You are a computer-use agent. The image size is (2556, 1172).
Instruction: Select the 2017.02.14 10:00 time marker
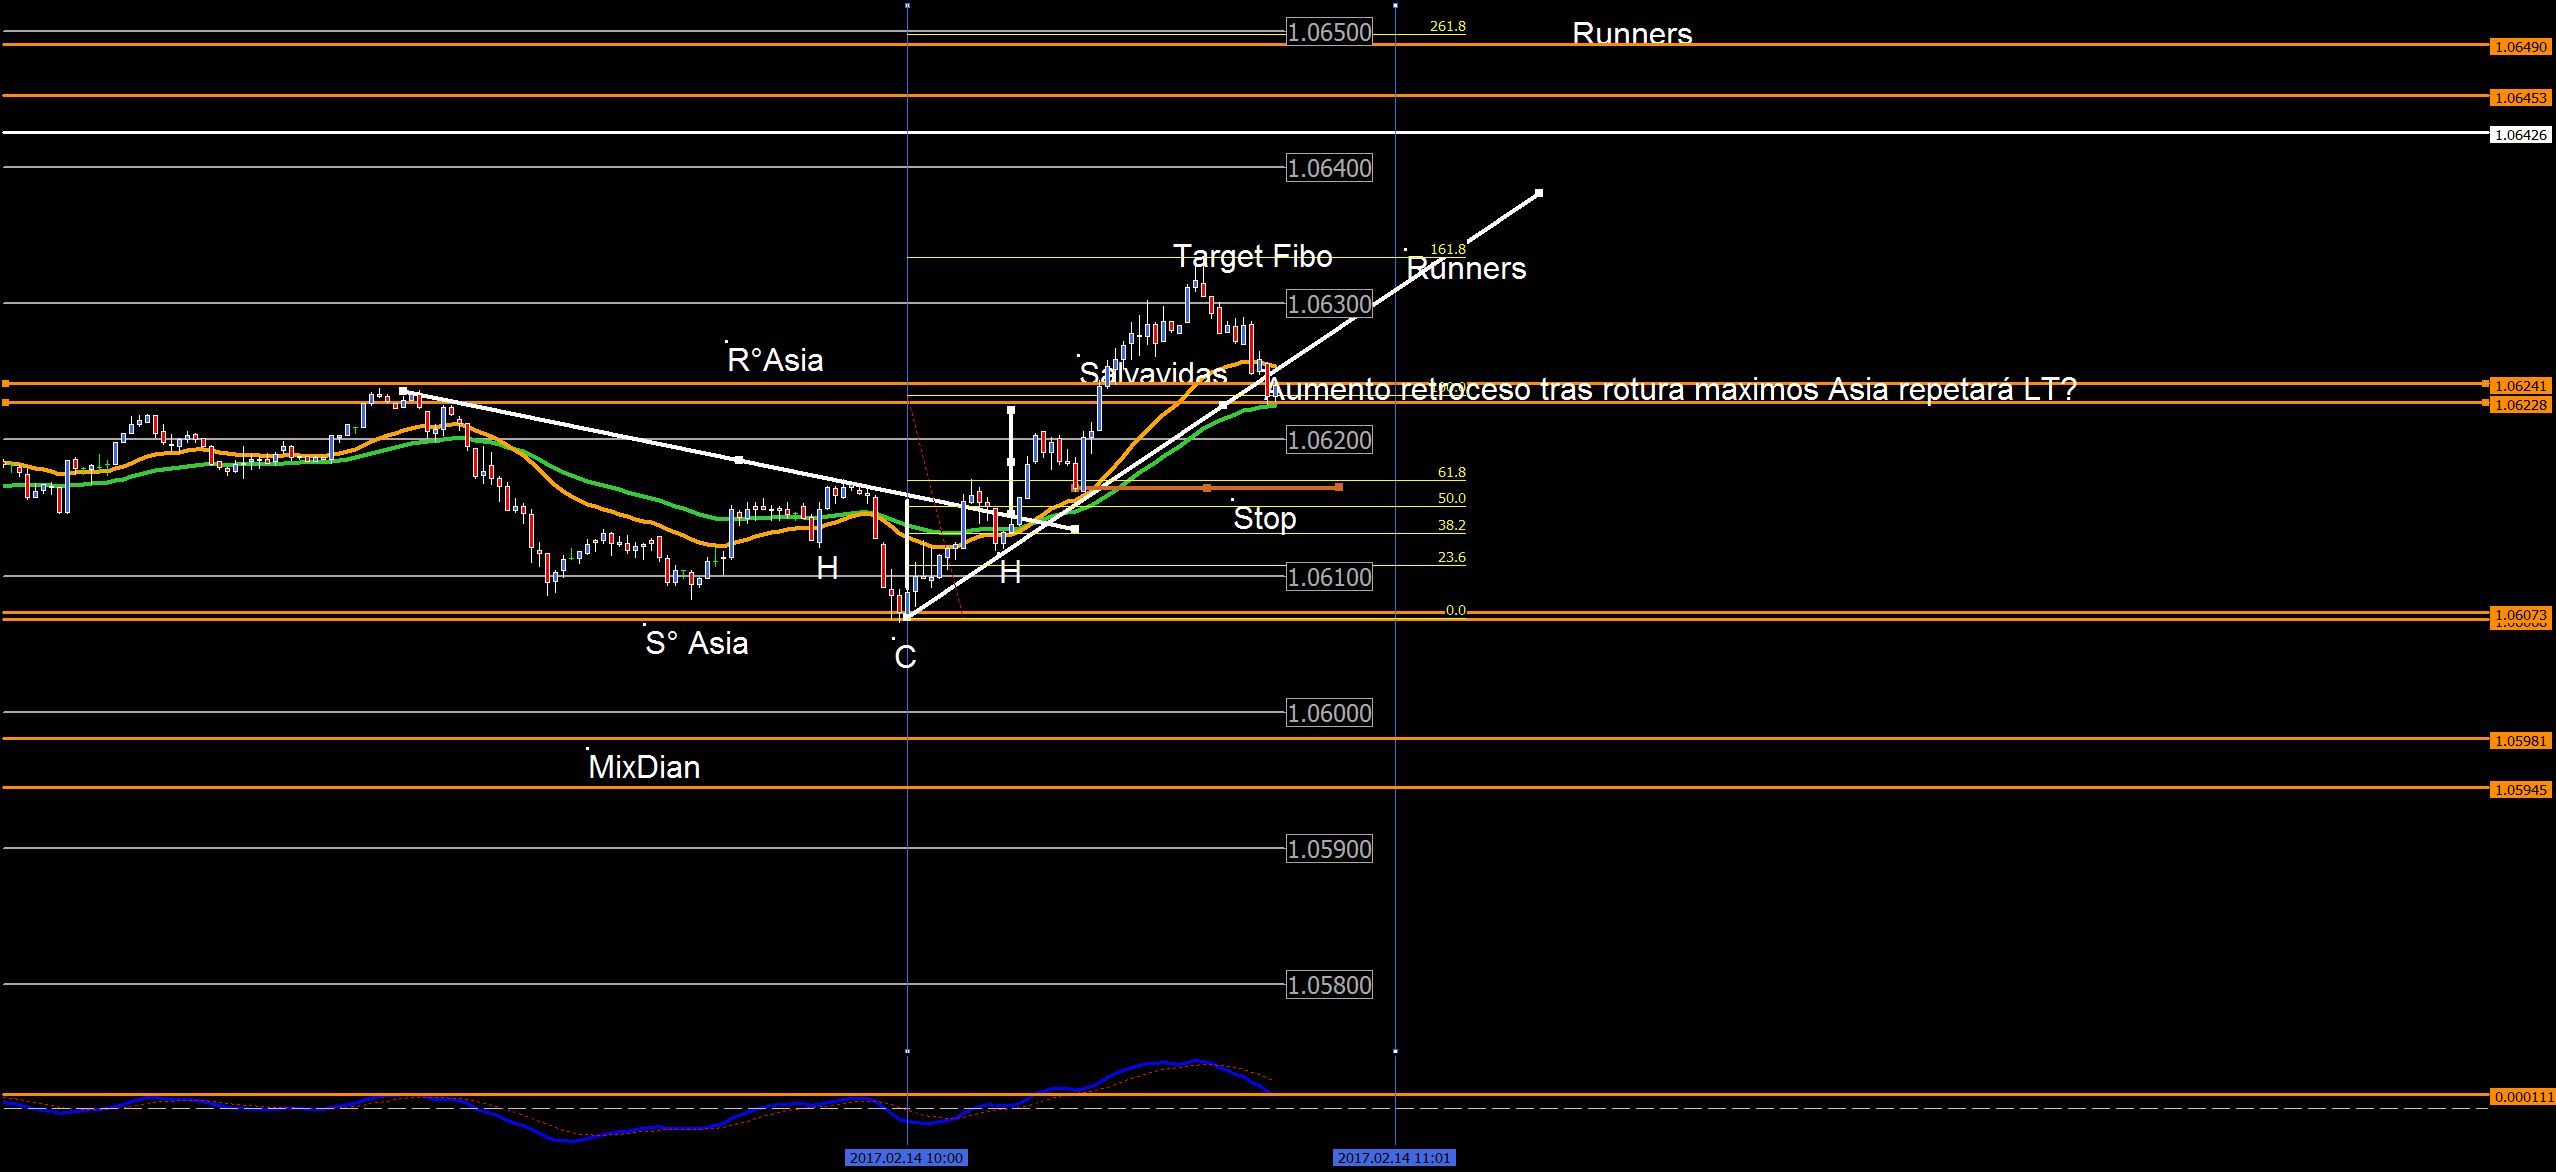click(906, 1158)
